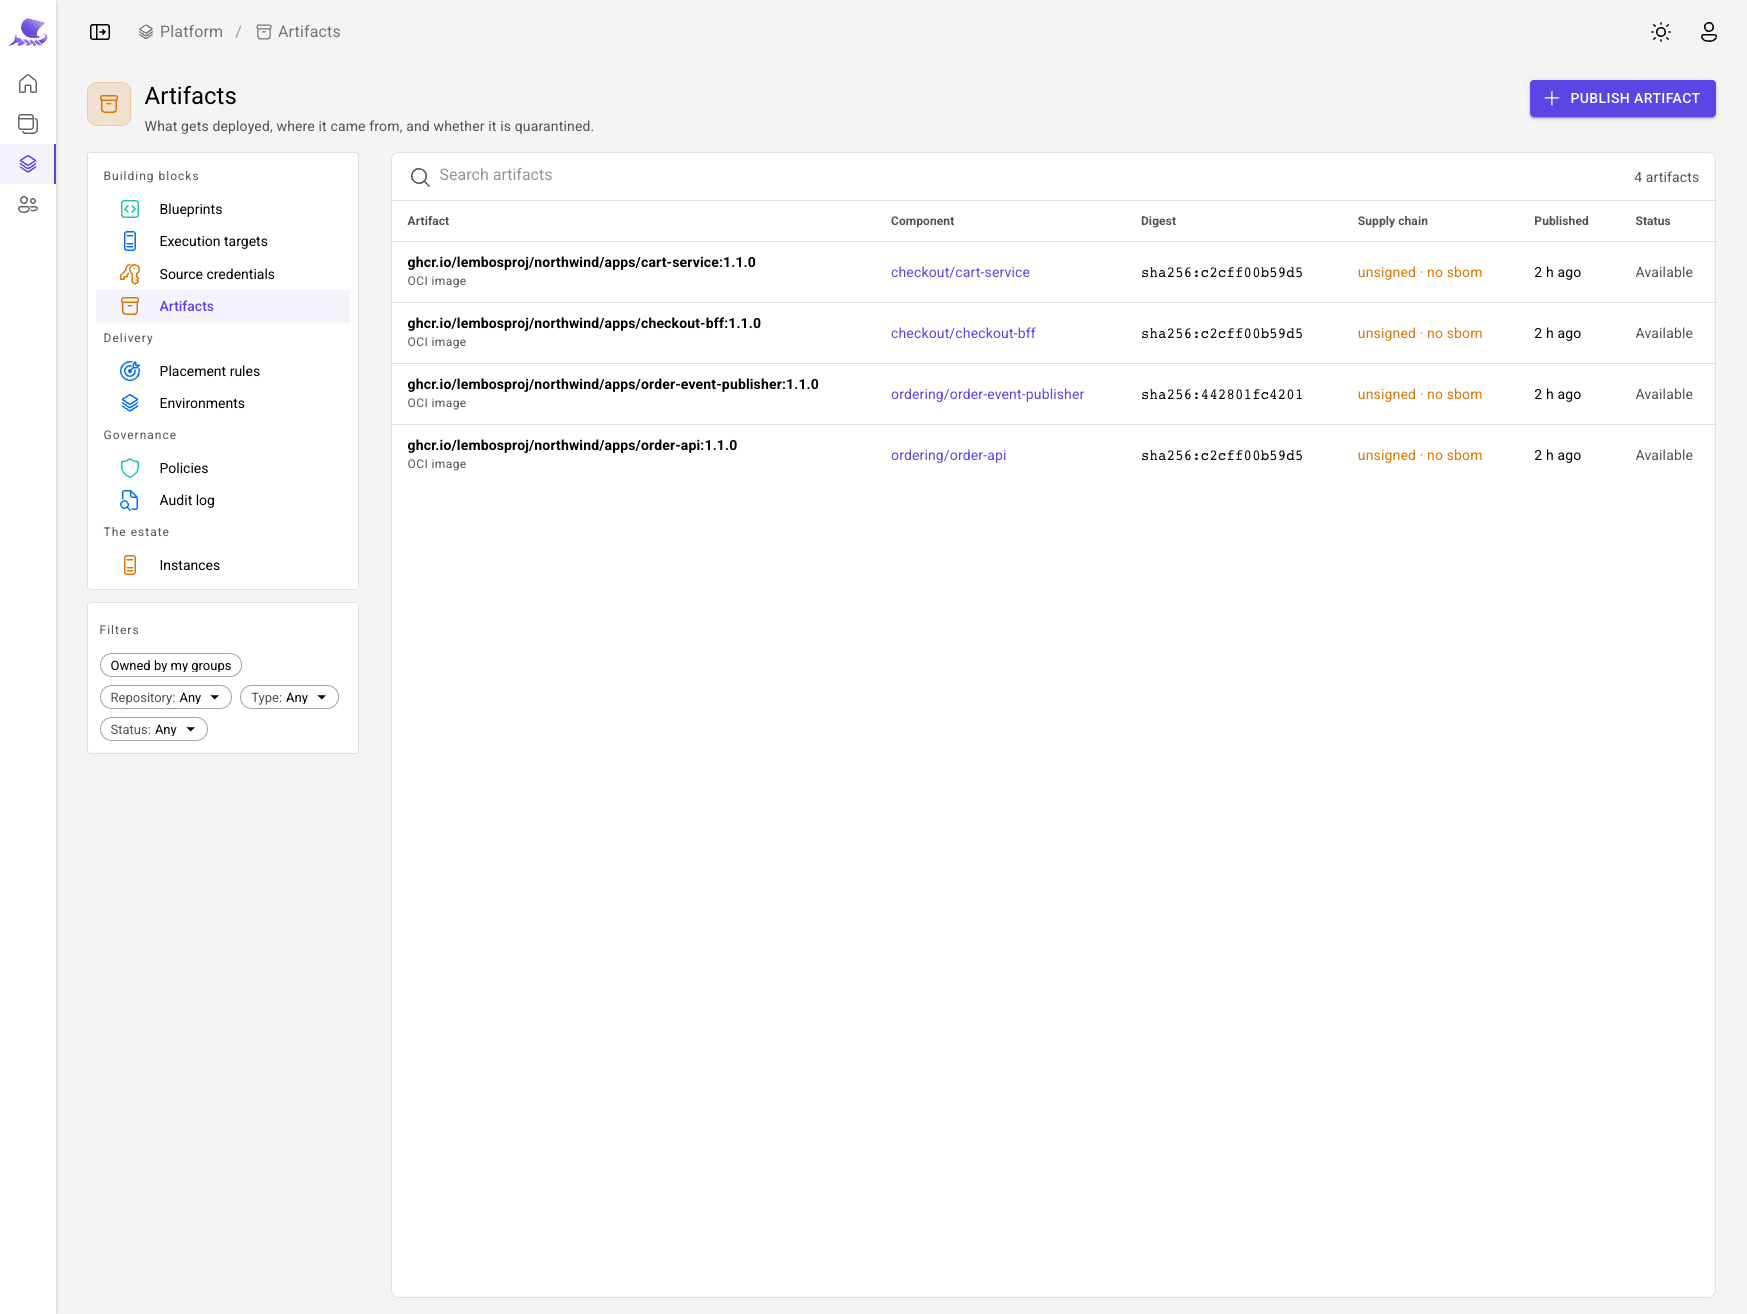Screen dimensions: 1747x1314
Task: Click the Published column header
Action: [1561, 221]
